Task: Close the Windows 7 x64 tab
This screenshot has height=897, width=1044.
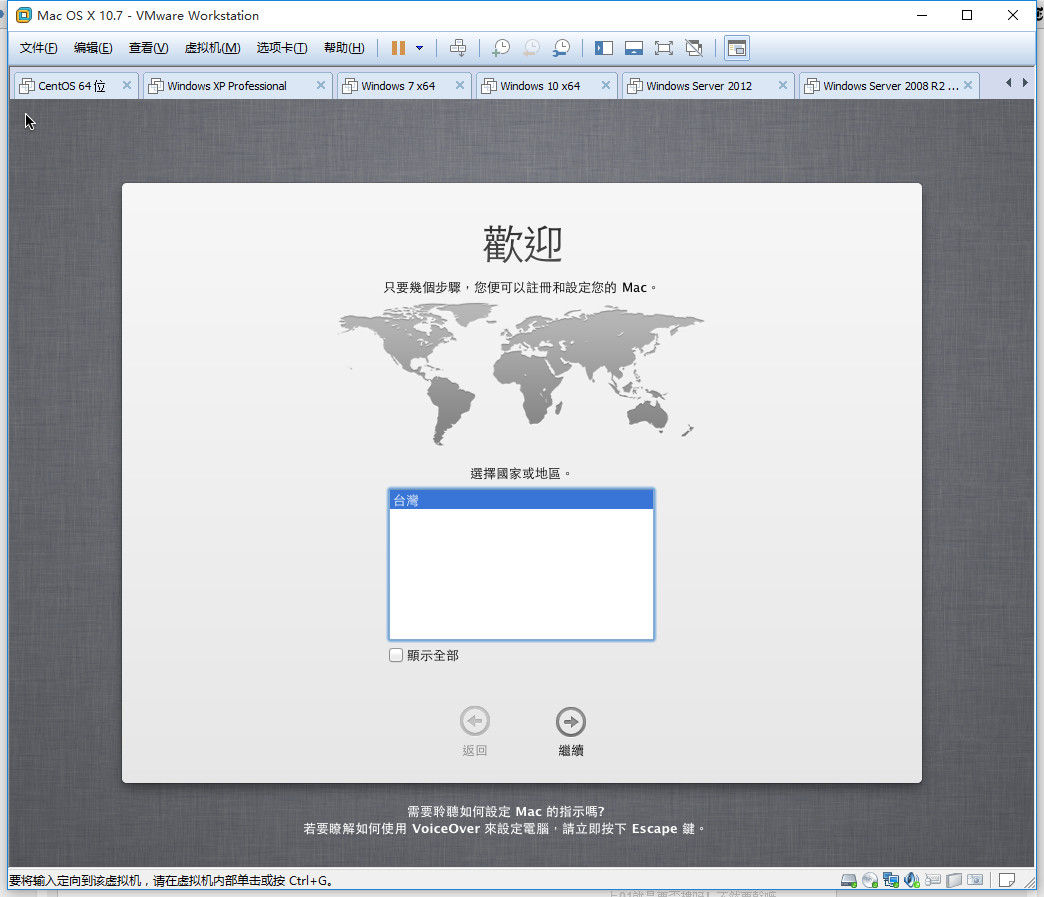Action: tap(460, 85)
